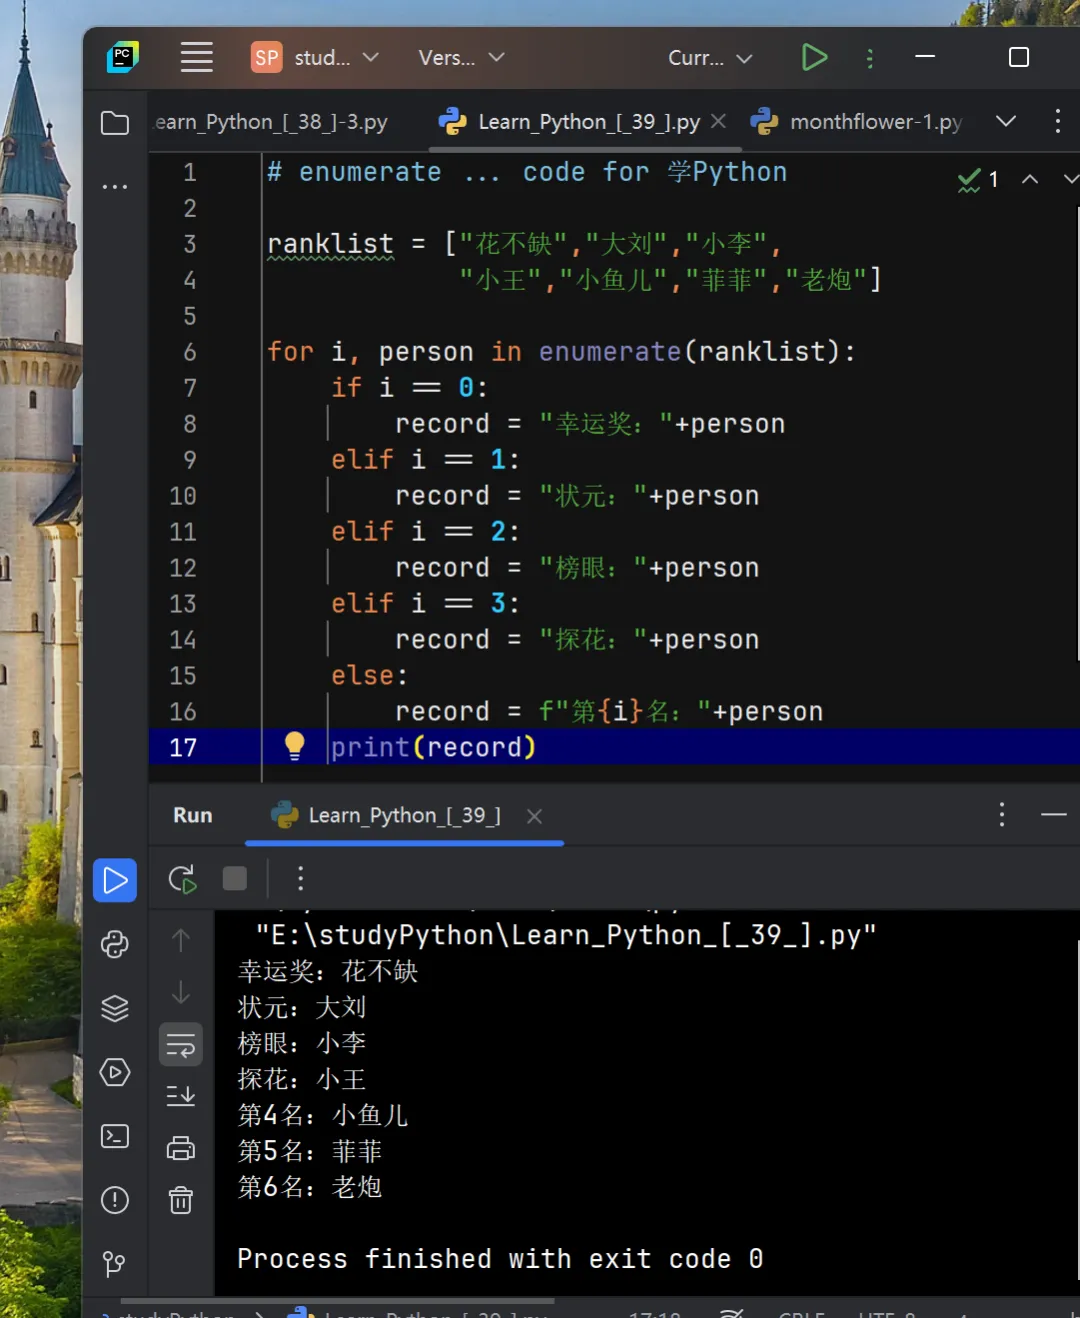Screen dimensions: 1080x1318
Task: Switch to Learn_Python_[_38_]-3.py tab
Action: 271,122
